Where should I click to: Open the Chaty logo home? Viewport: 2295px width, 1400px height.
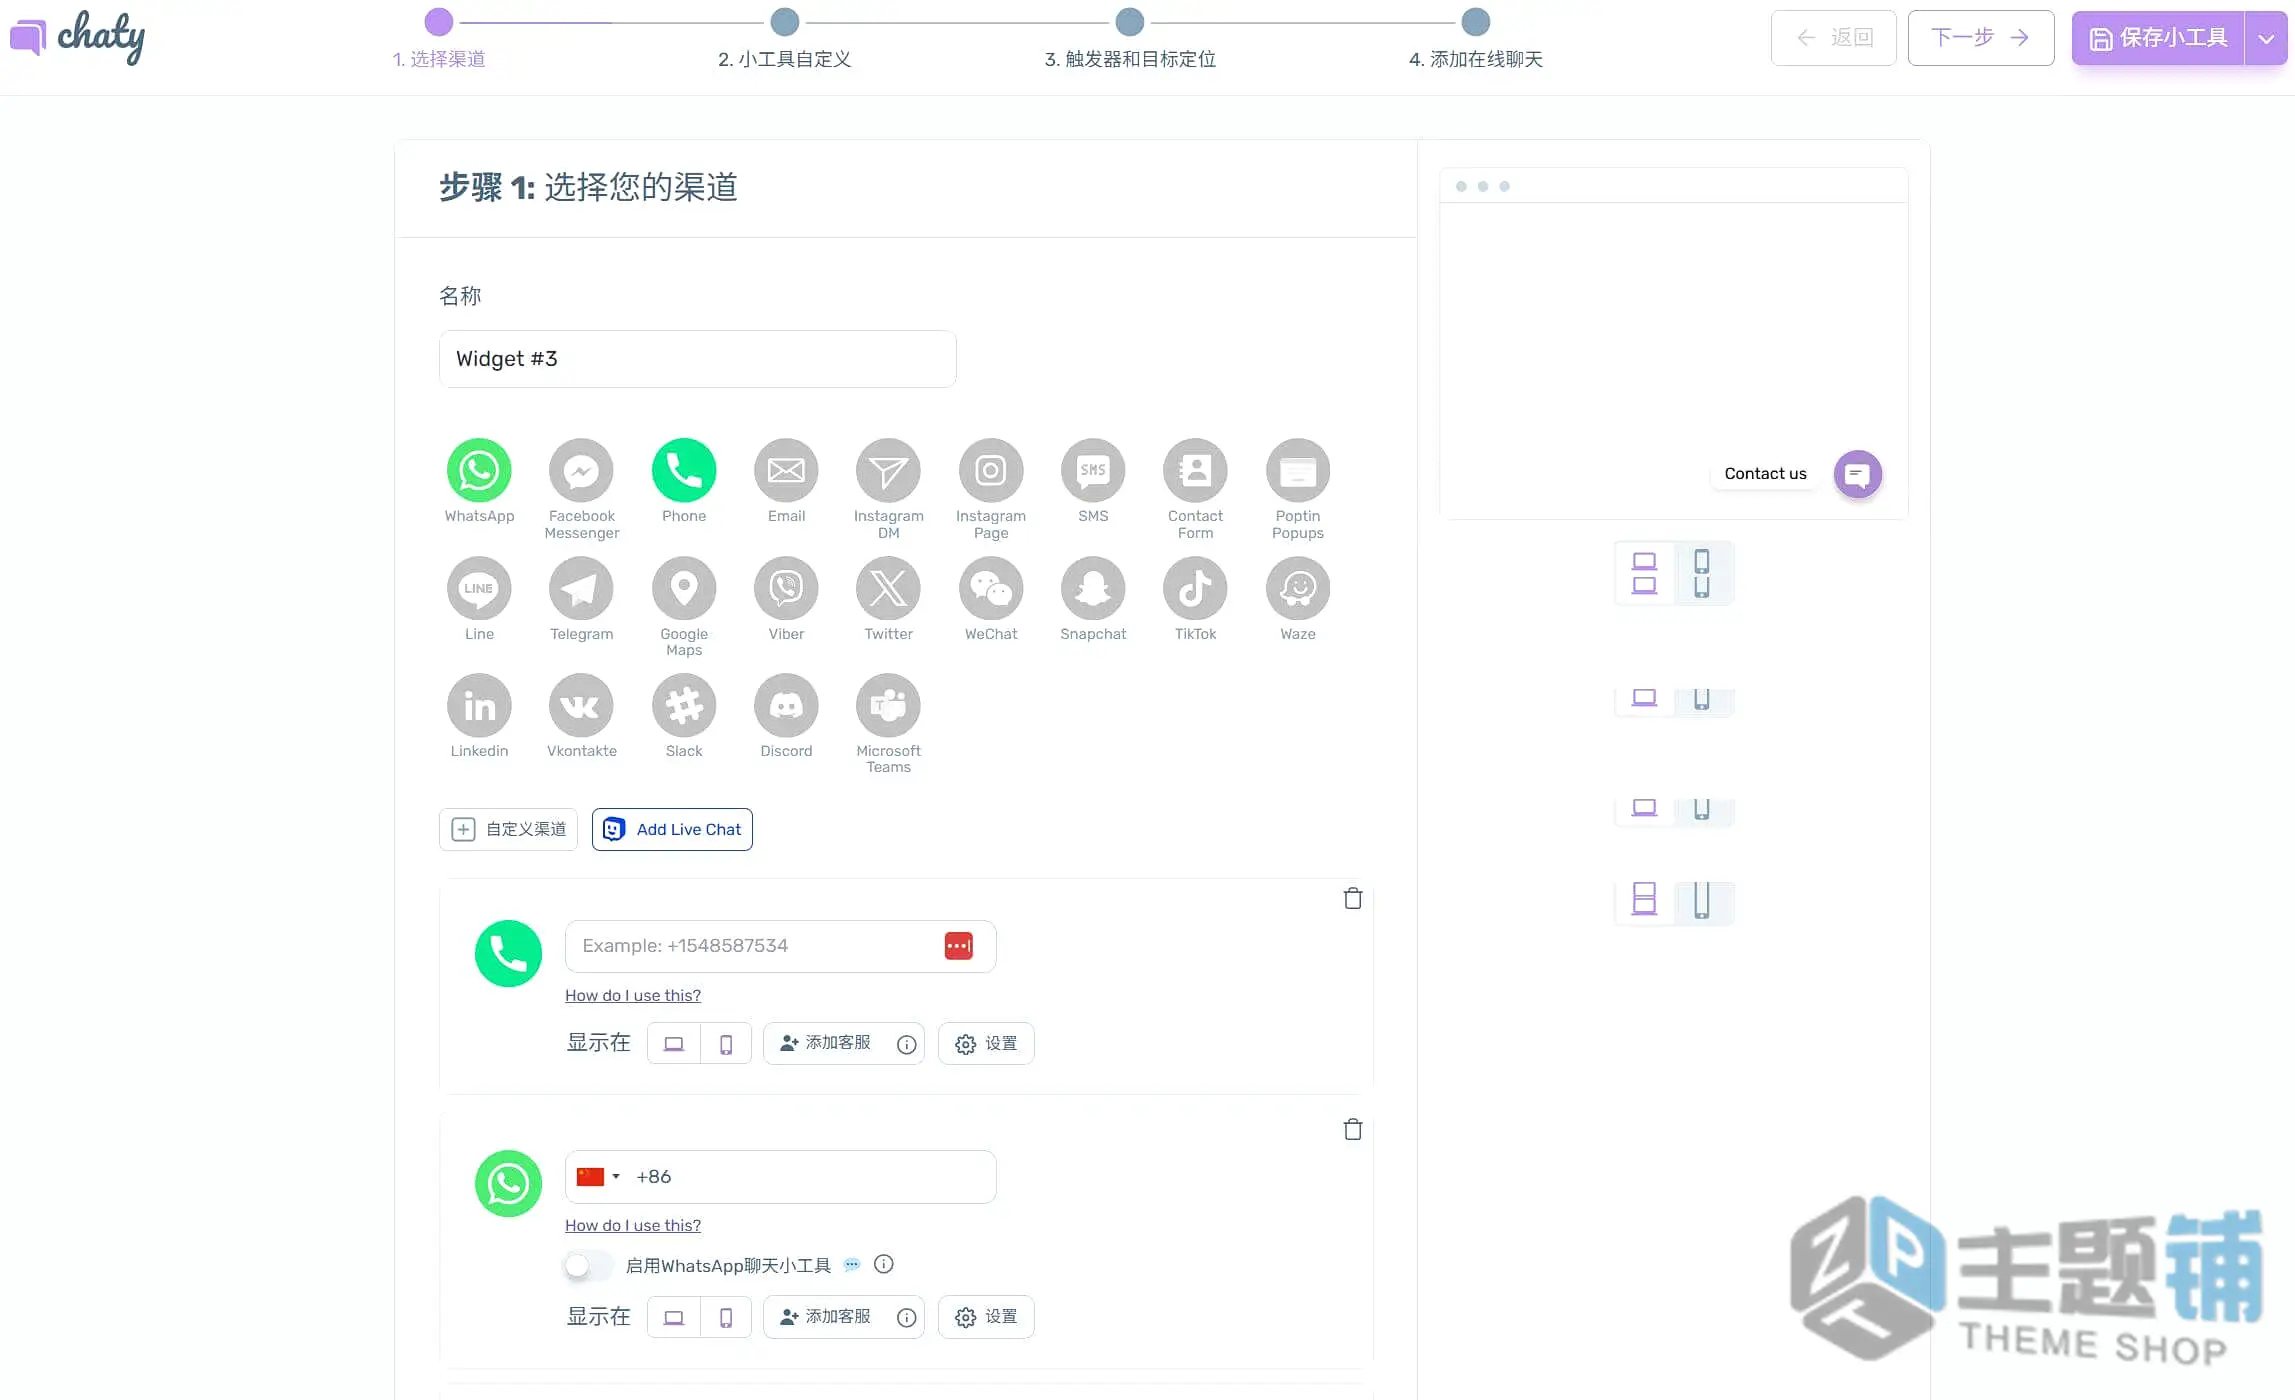pyautogui.click(x=77, y=38)
